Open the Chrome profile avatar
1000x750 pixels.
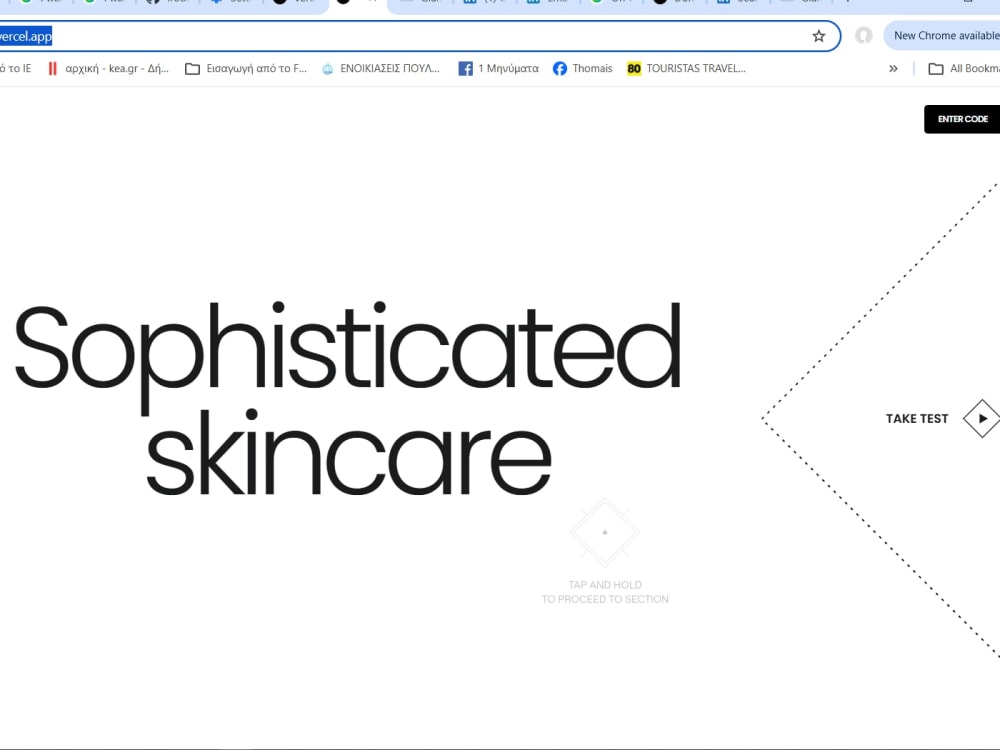click(x=864, y=36)
